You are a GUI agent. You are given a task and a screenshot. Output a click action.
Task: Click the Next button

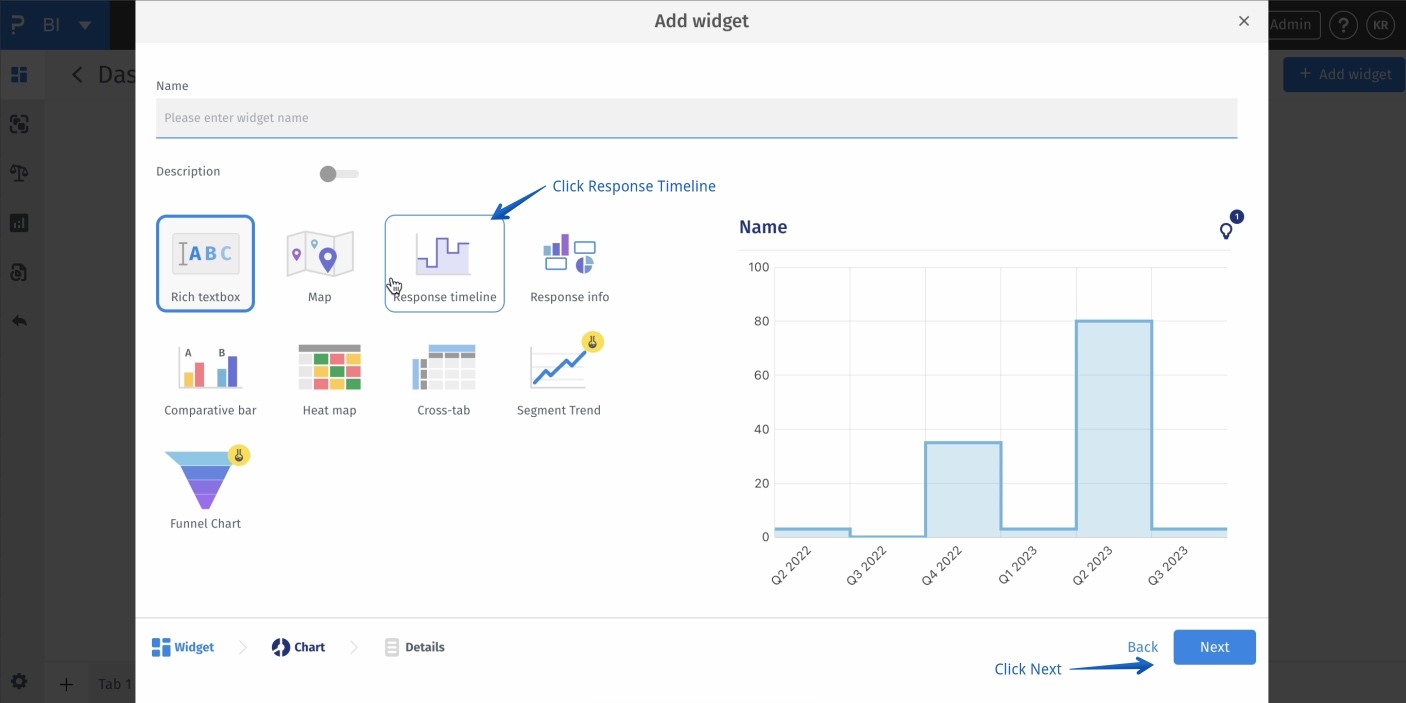pyautogui.click(x=1214, y=647)
